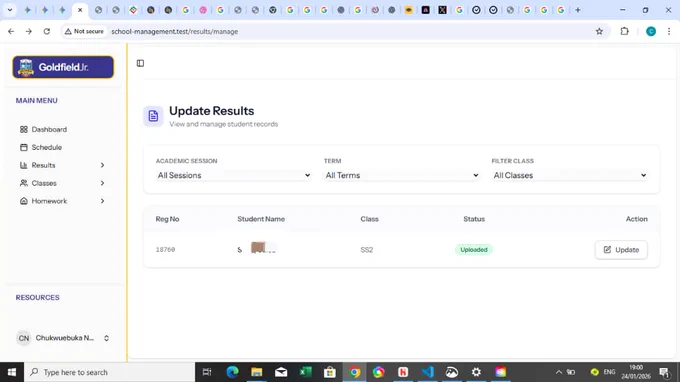Expand the Results submenu chevron
The width and height of the screenshot is (680, 382).
tap(102, 165)
